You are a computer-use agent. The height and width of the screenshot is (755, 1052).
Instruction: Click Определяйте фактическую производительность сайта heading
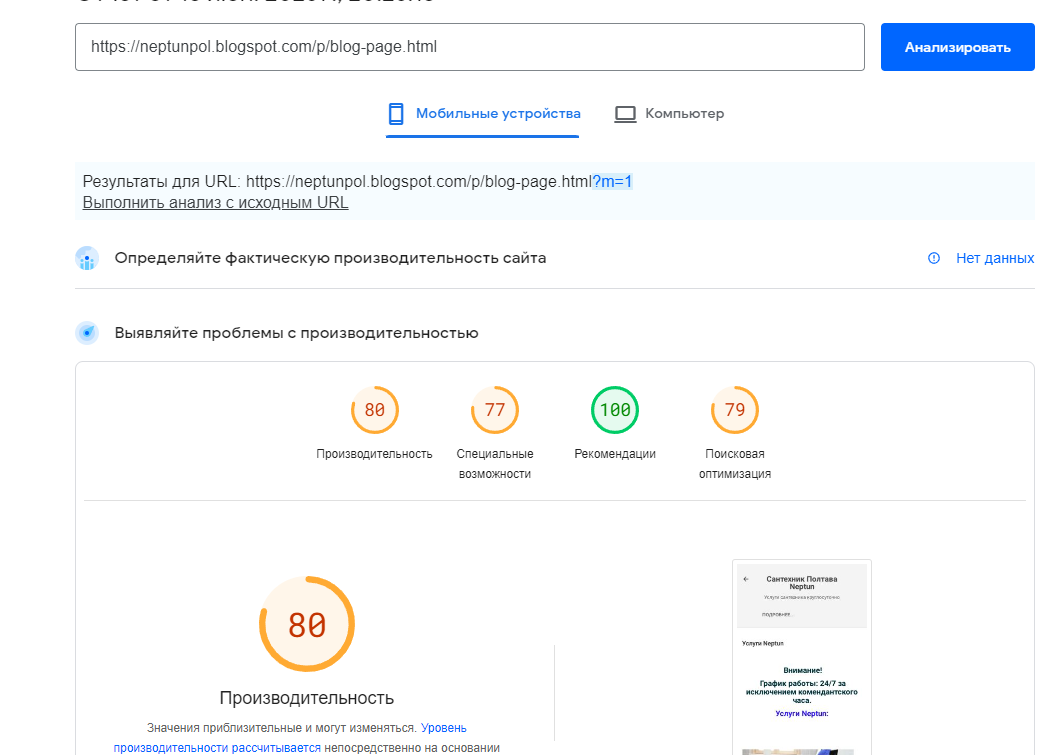tap(330, 258)
